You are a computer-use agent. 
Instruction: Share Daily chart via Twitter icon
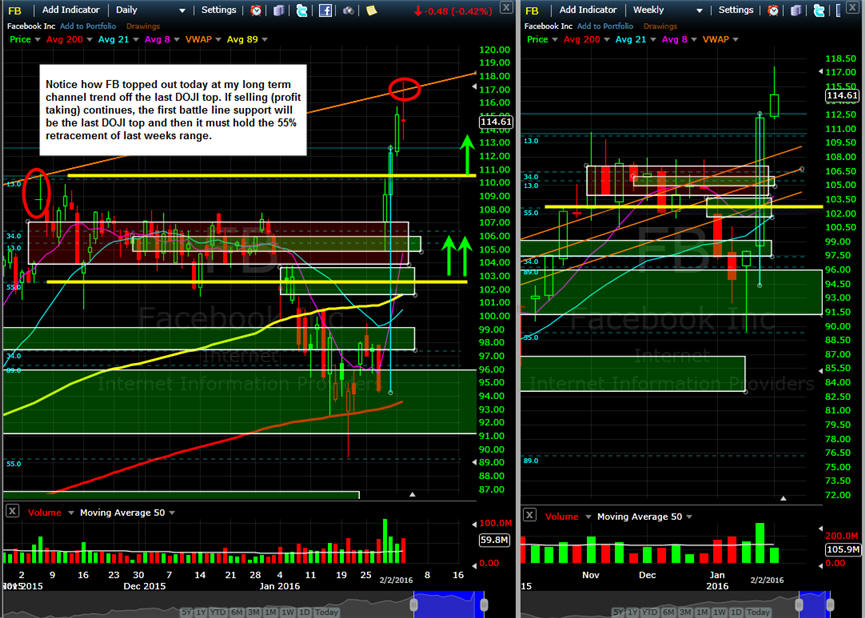[x=302, y=10]
